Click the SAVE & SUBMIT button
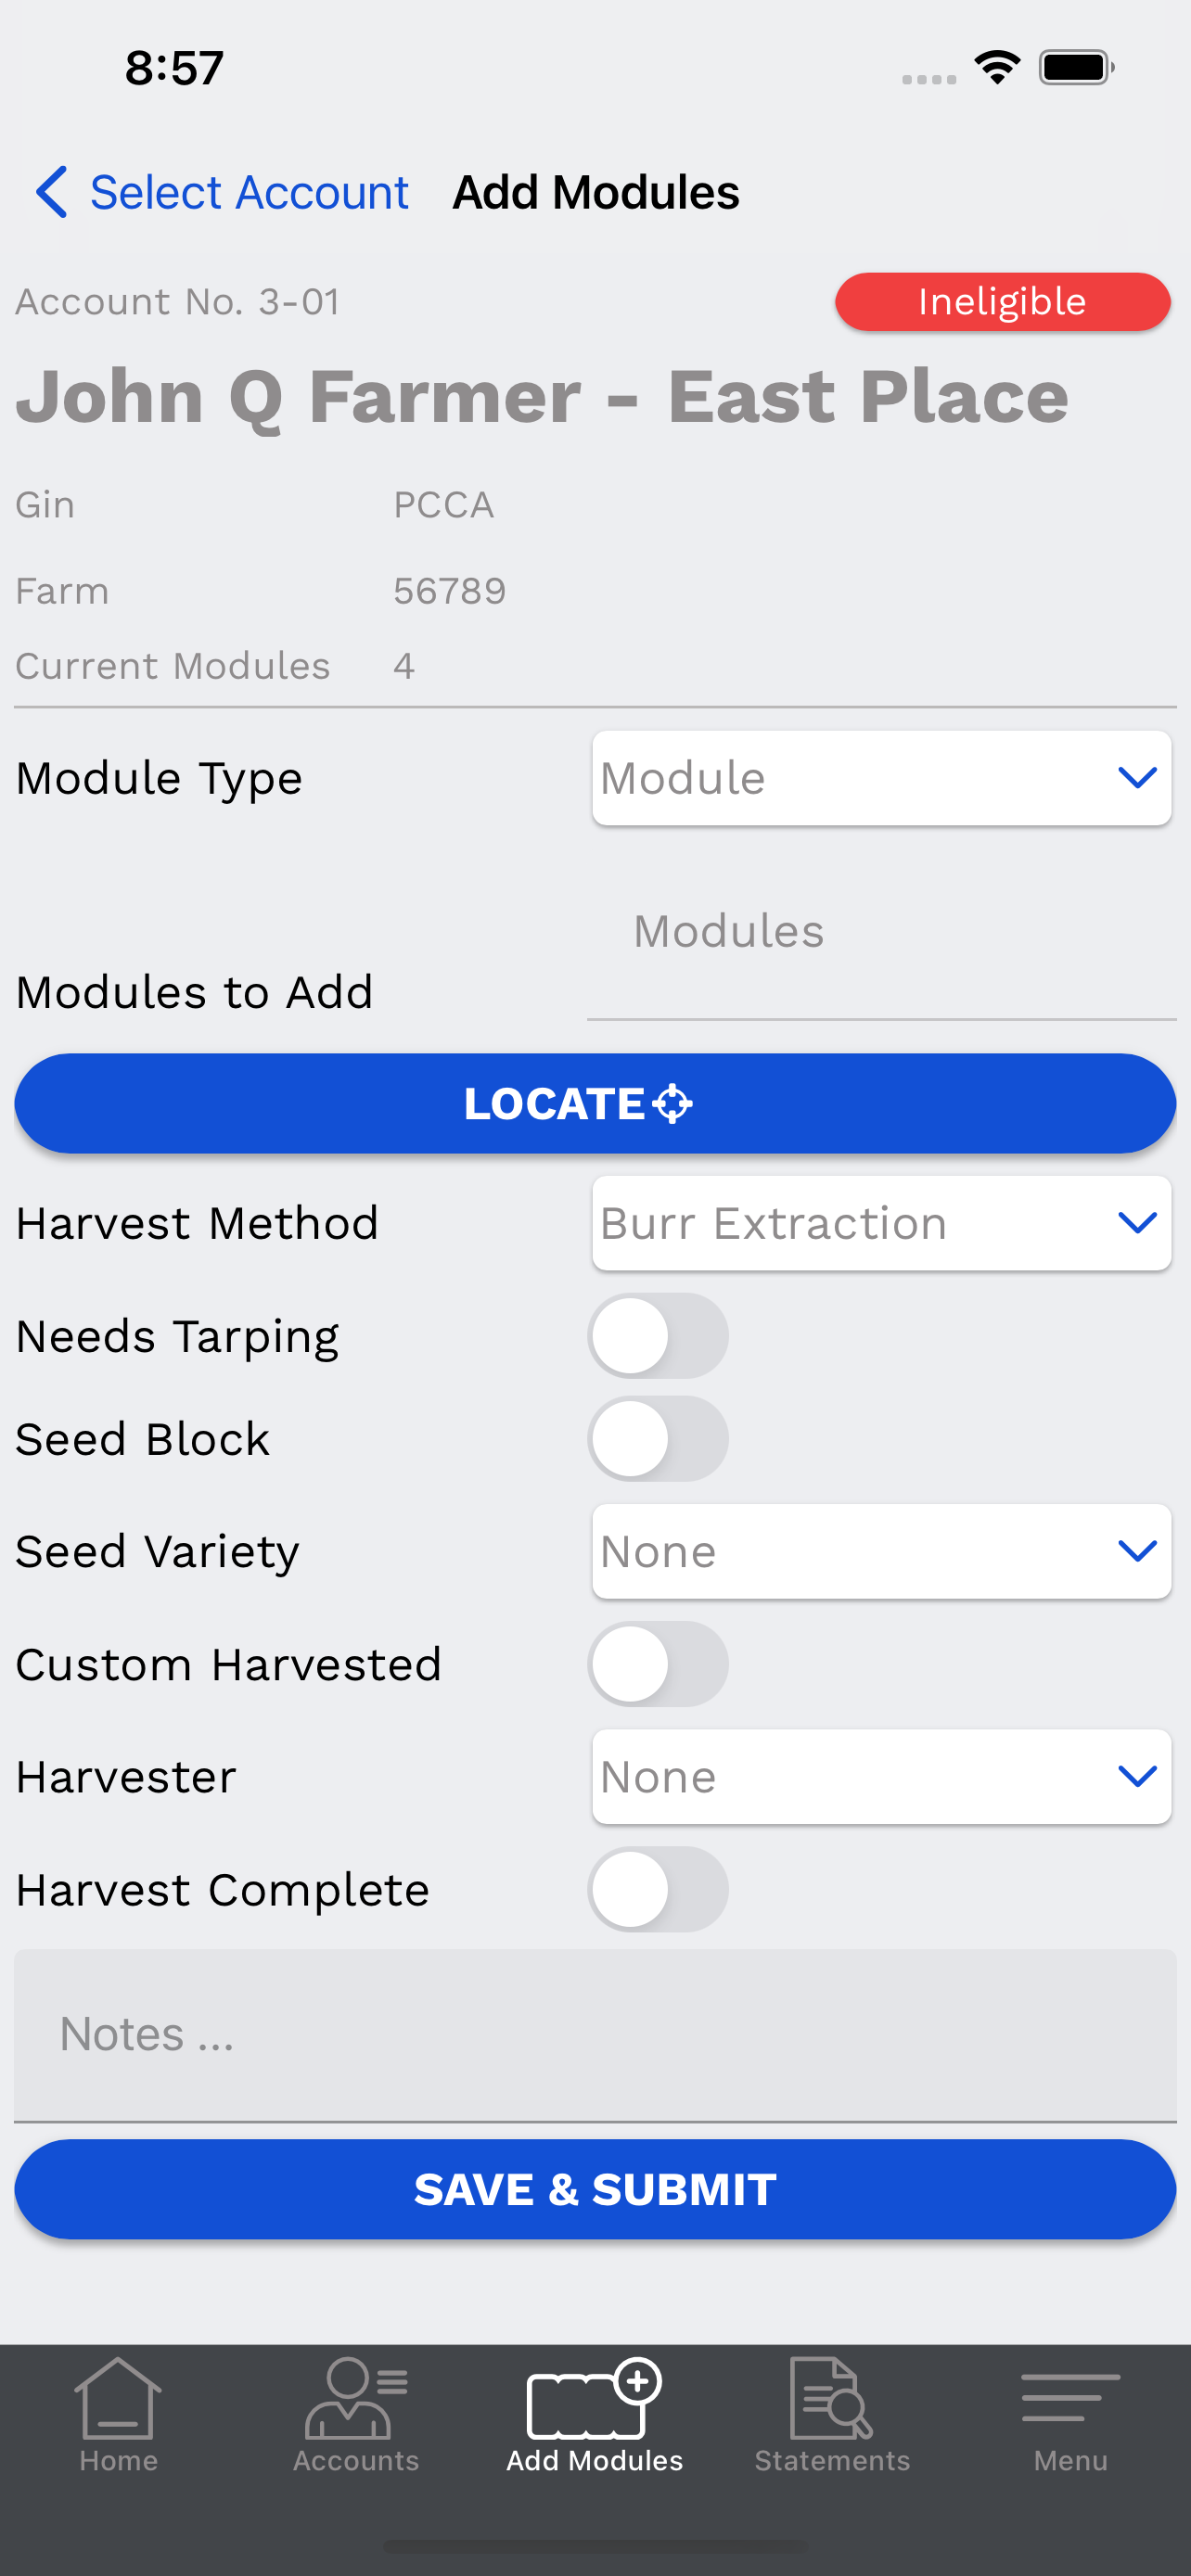Screen dimensions: 1191x2576 pos(595,2189)
